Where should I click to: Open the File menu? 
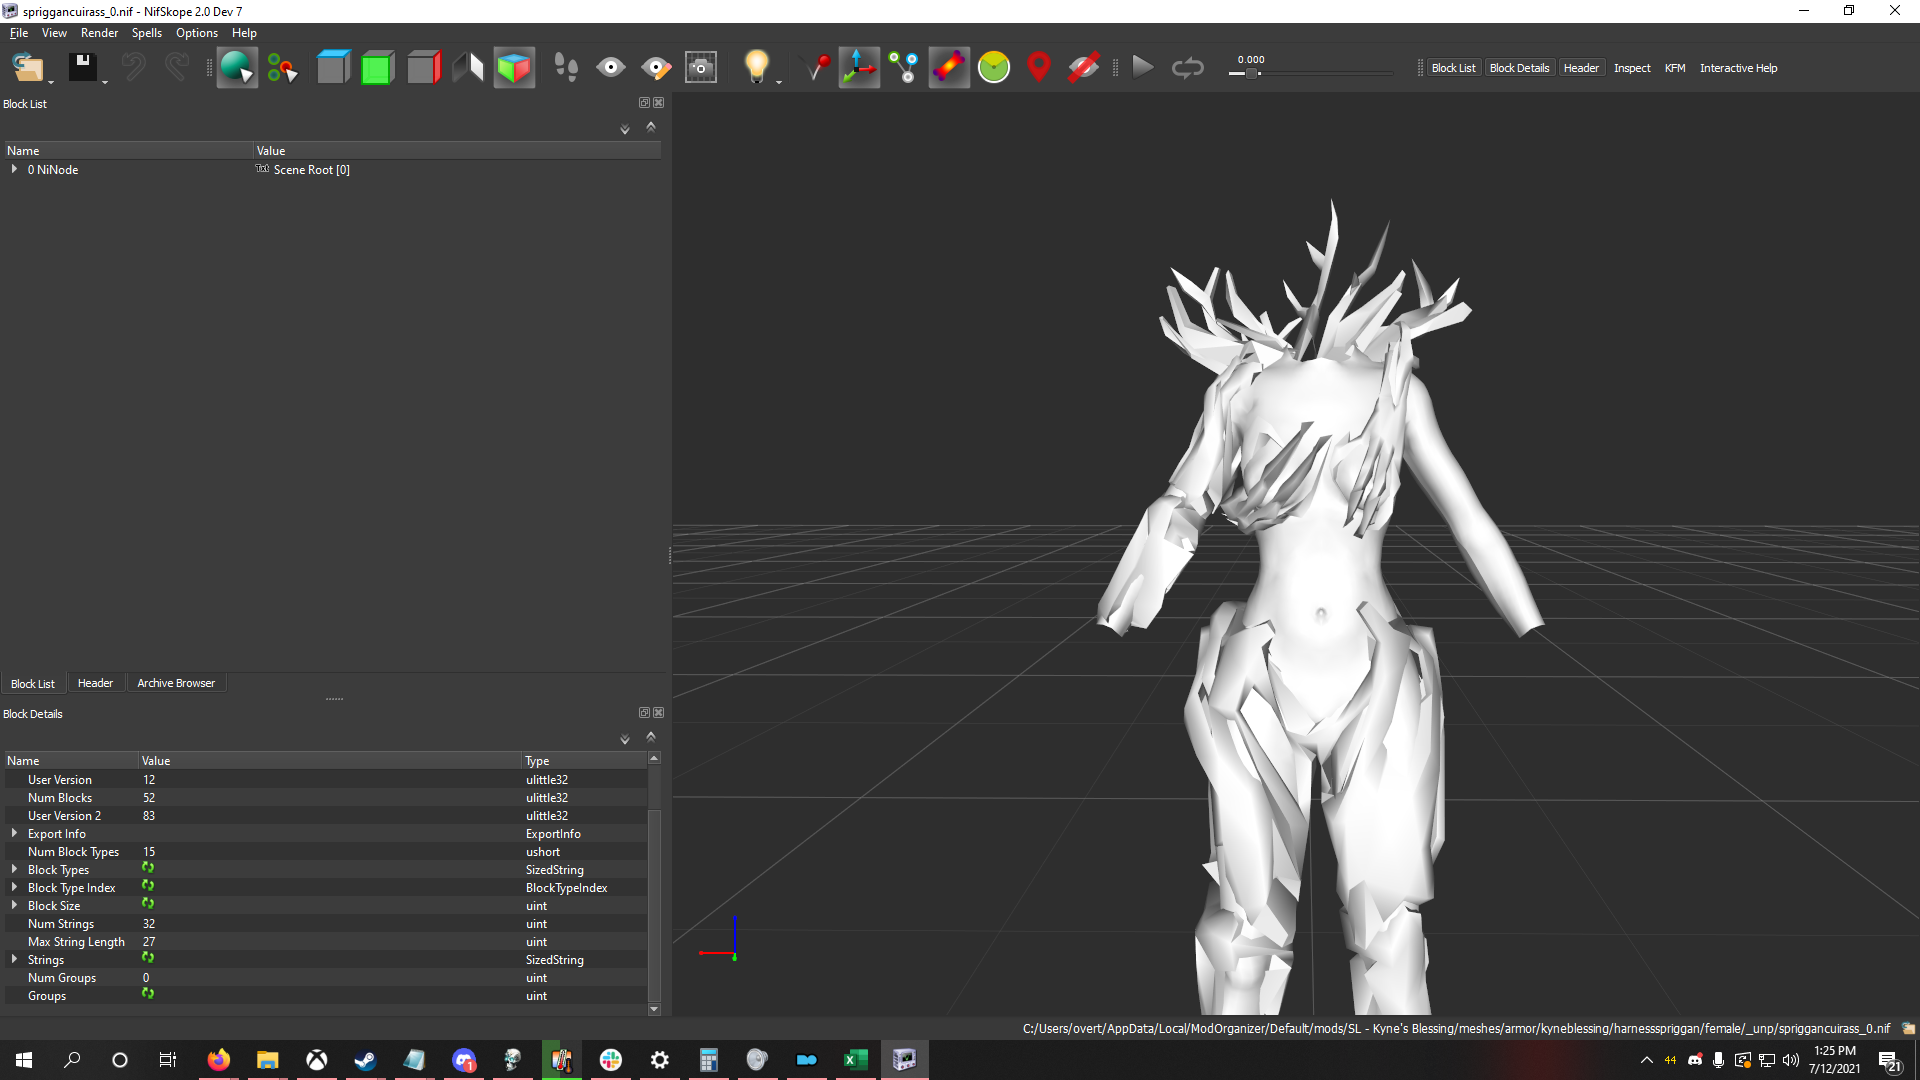point(19,33)
